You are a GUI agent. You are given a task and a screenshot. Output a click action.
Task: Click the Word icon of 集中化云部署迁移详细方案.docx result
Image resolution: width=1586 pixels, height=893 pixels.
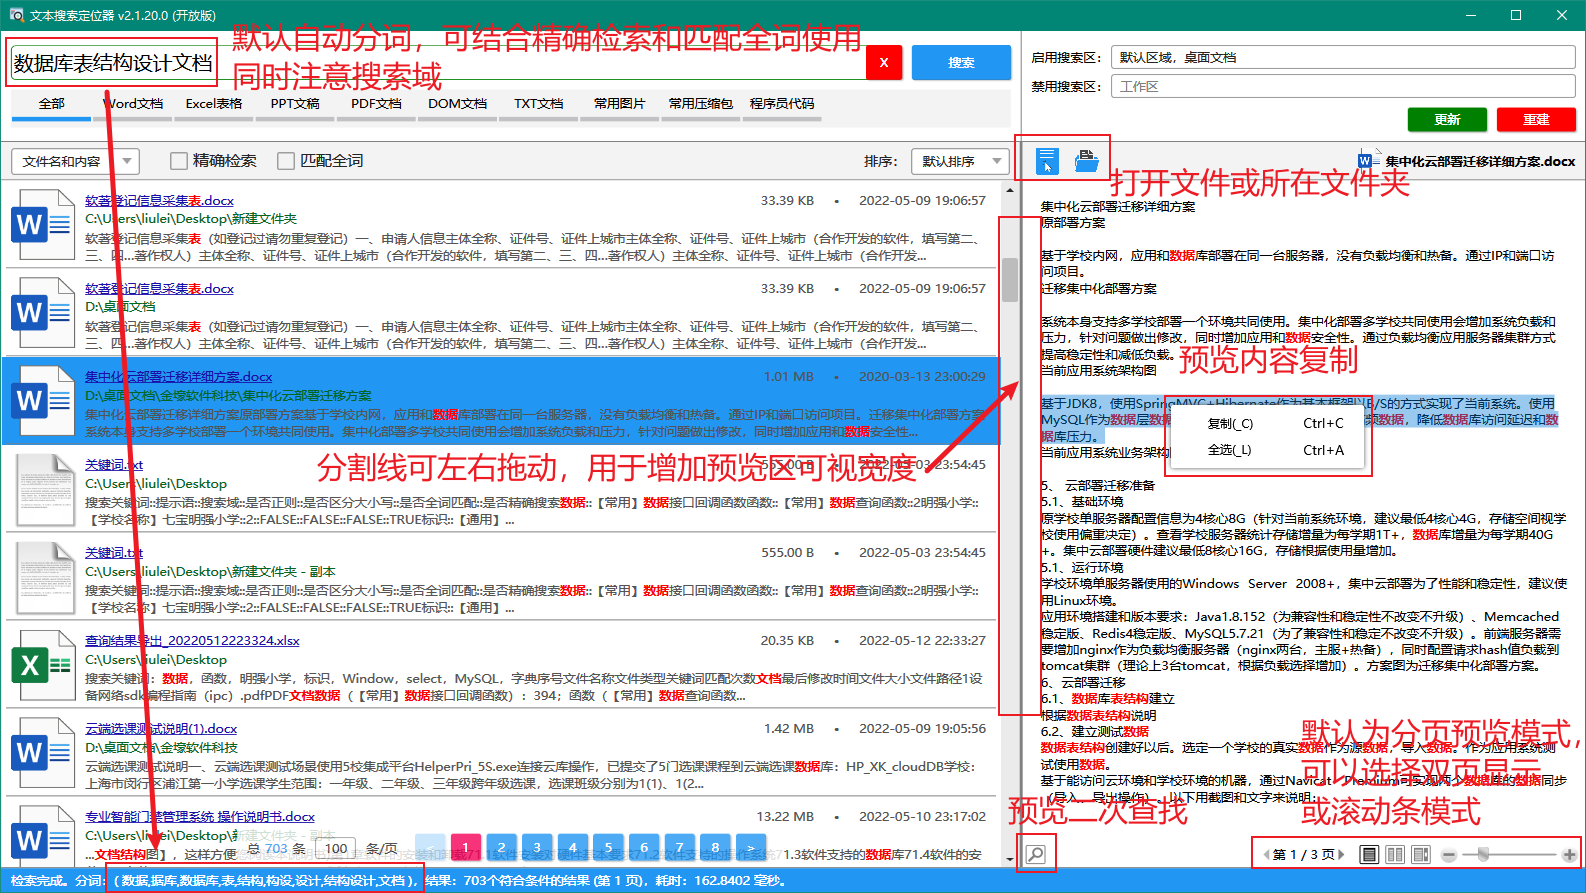coord(42,401)
